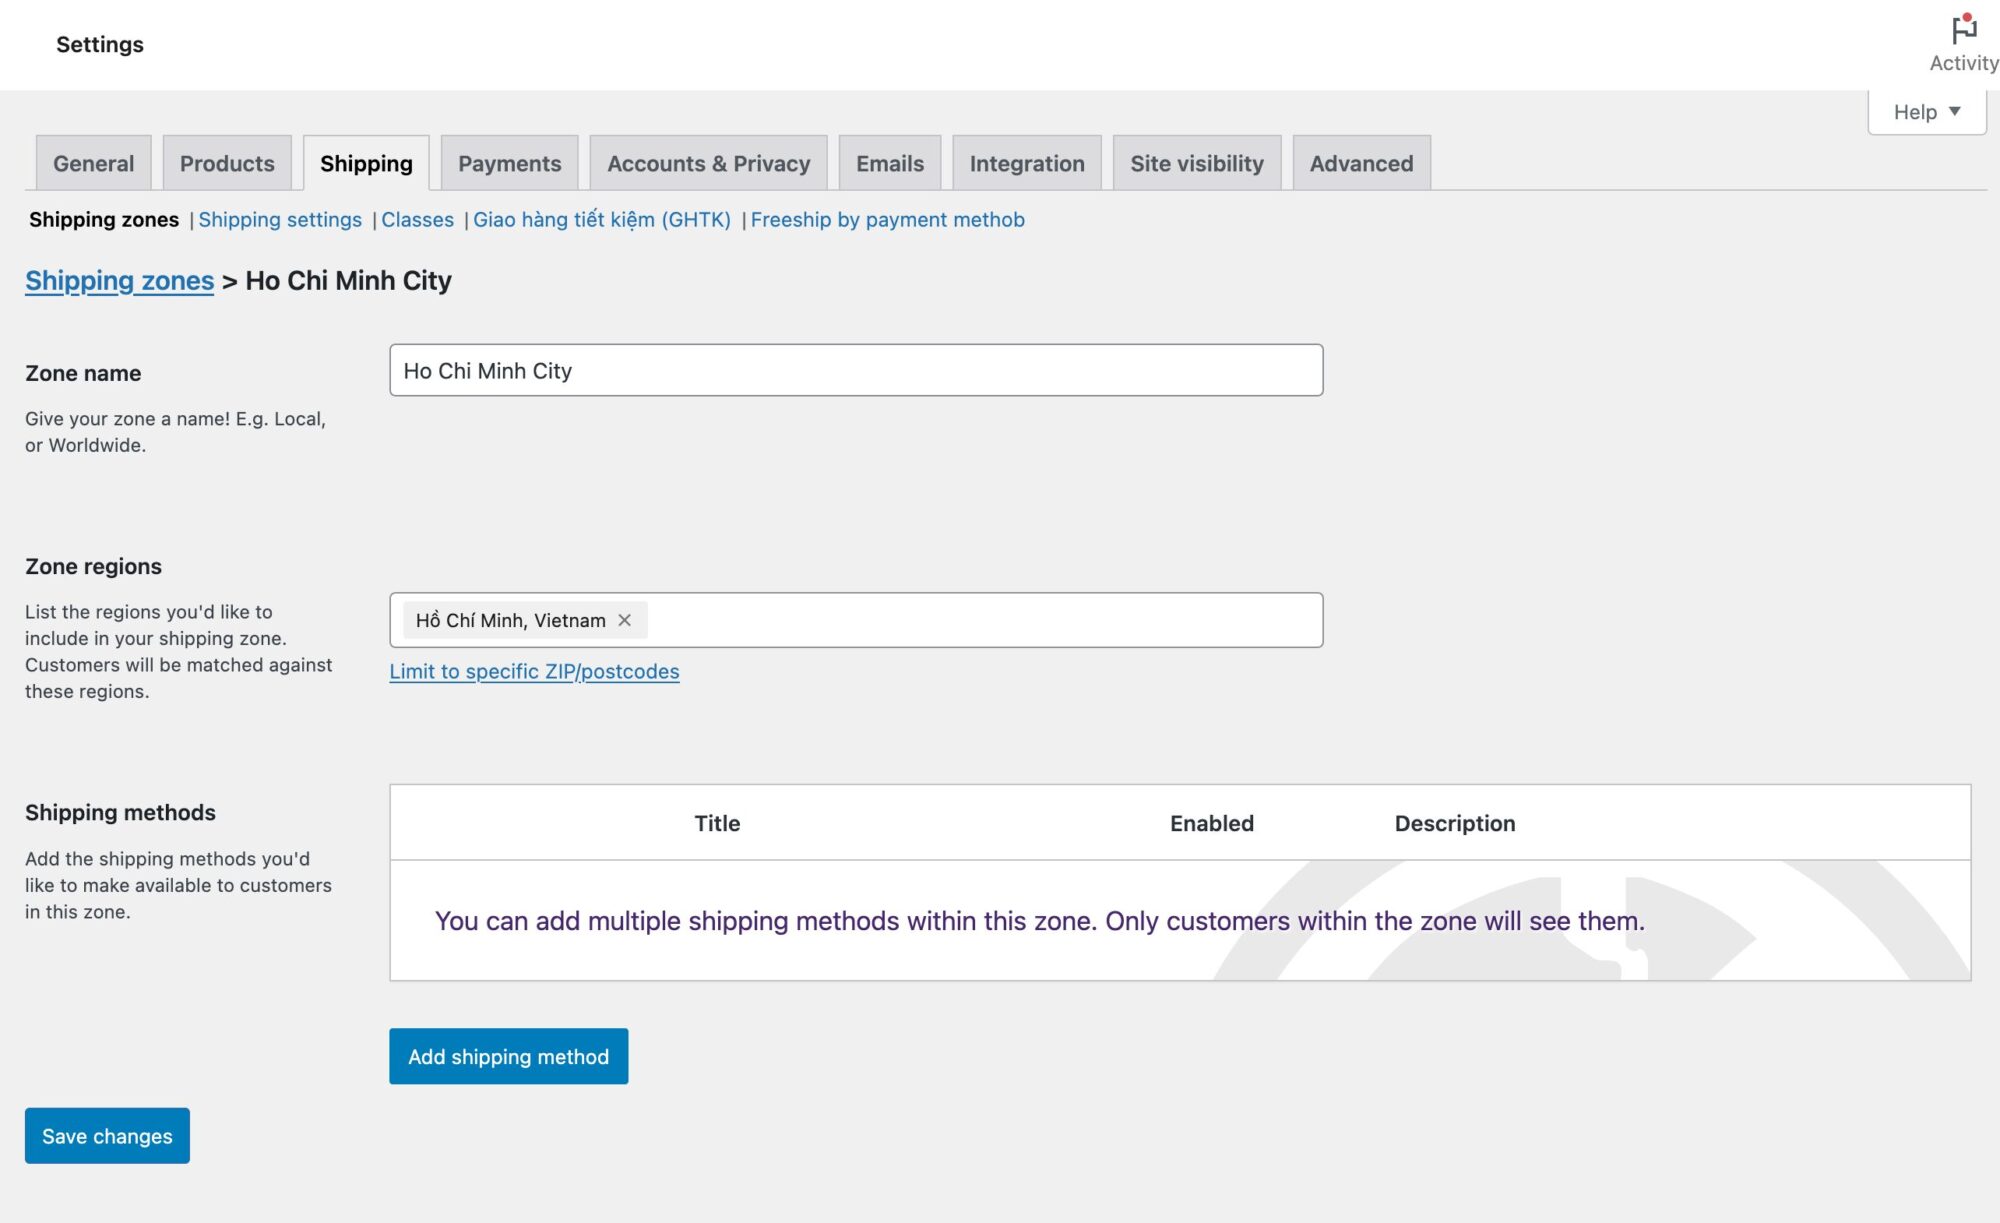Remove Hồ Chí Minh, Vietnam region tag

click(x=624, y=620)
